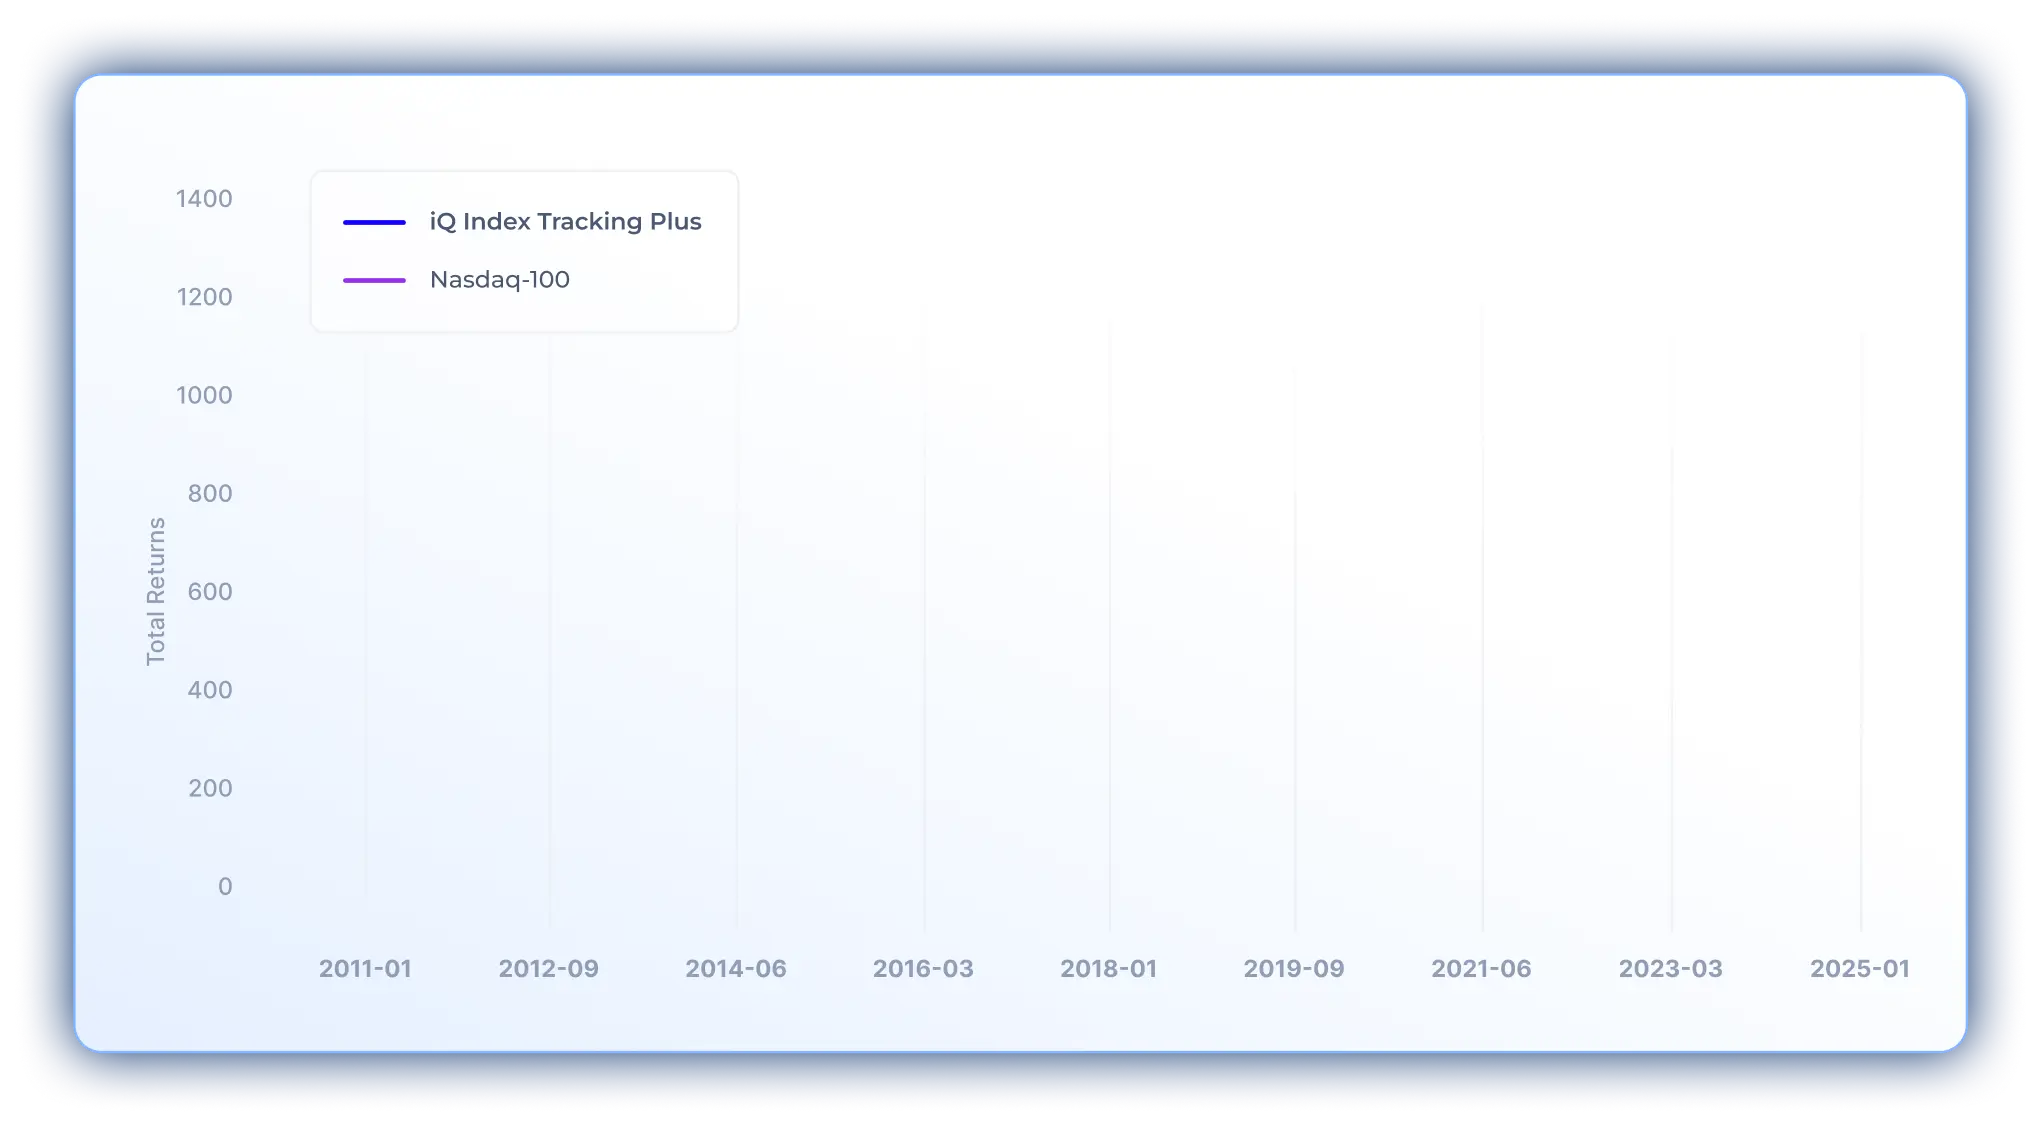Screen dimensions: 2039x1125
Task: Click the 0 y-axis value
Action: click(225, 886)
